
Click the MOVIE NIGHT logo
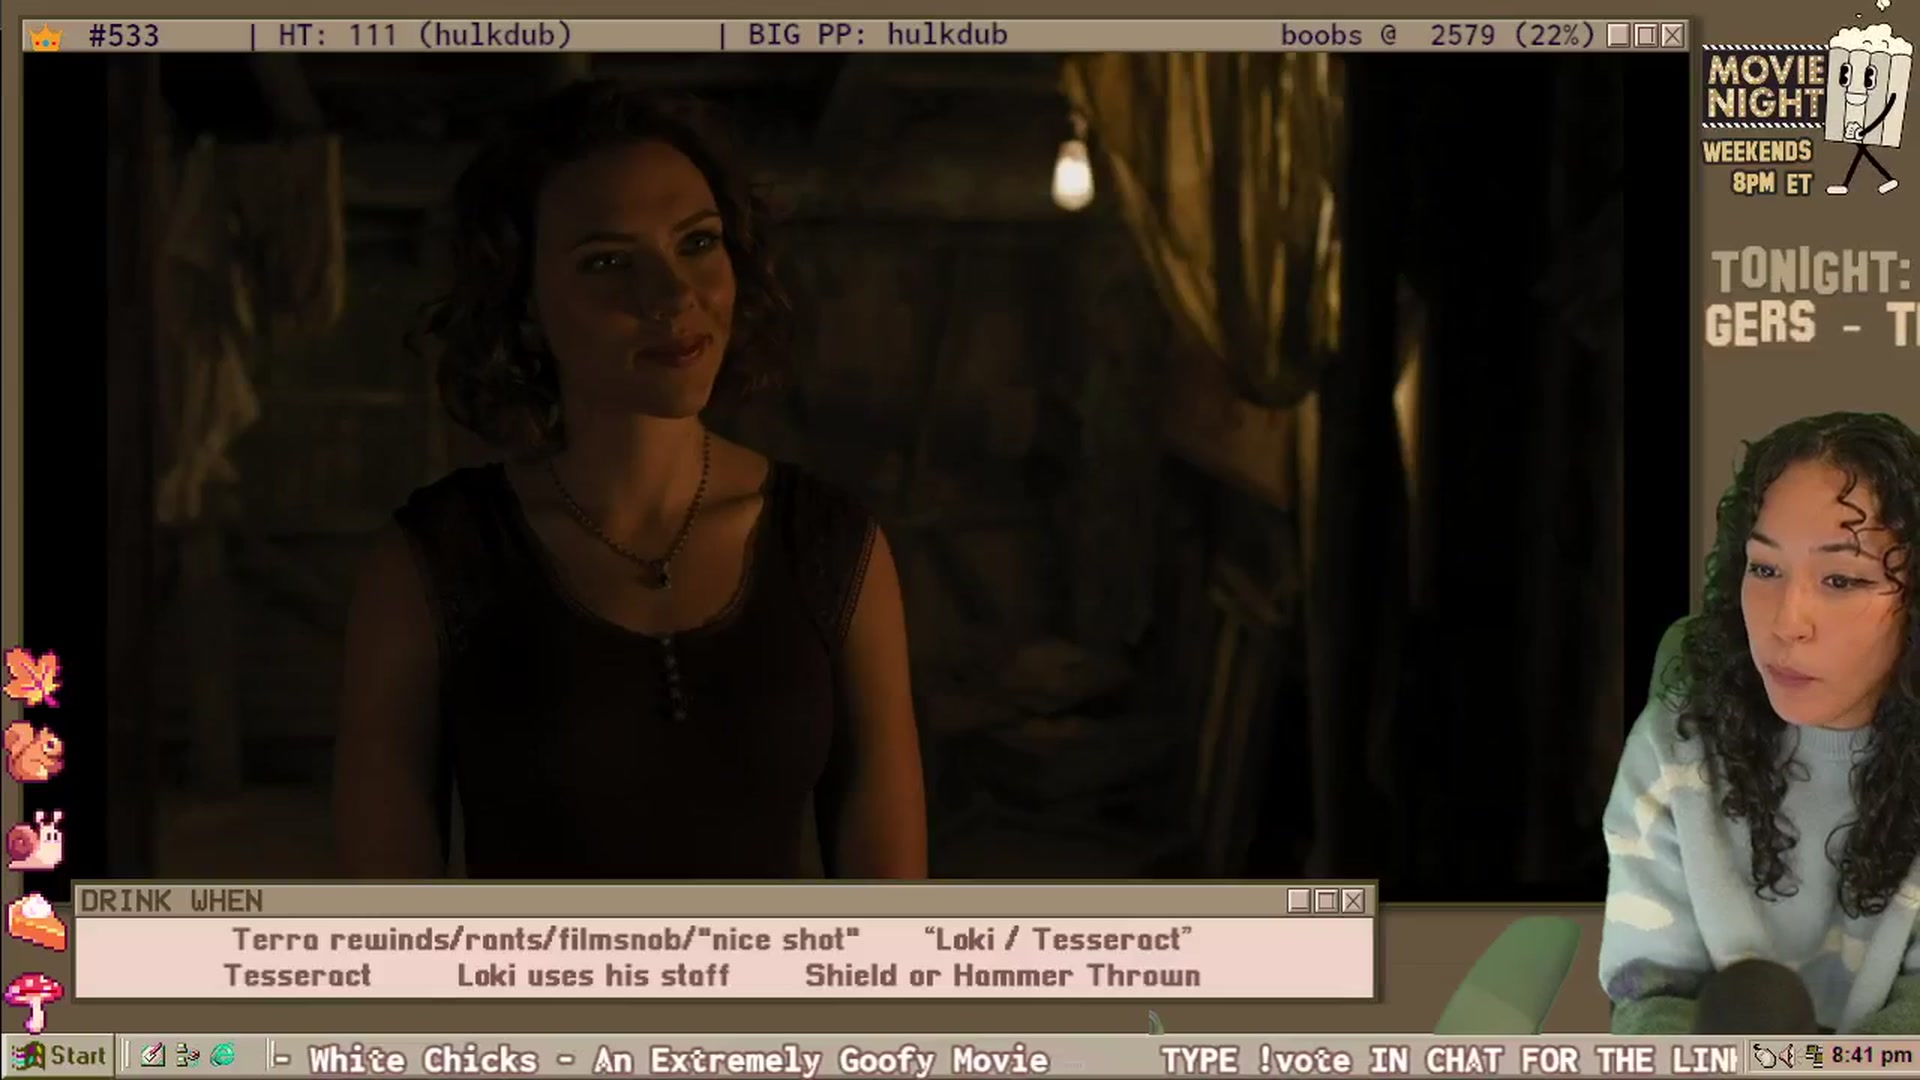point(1765,88)
